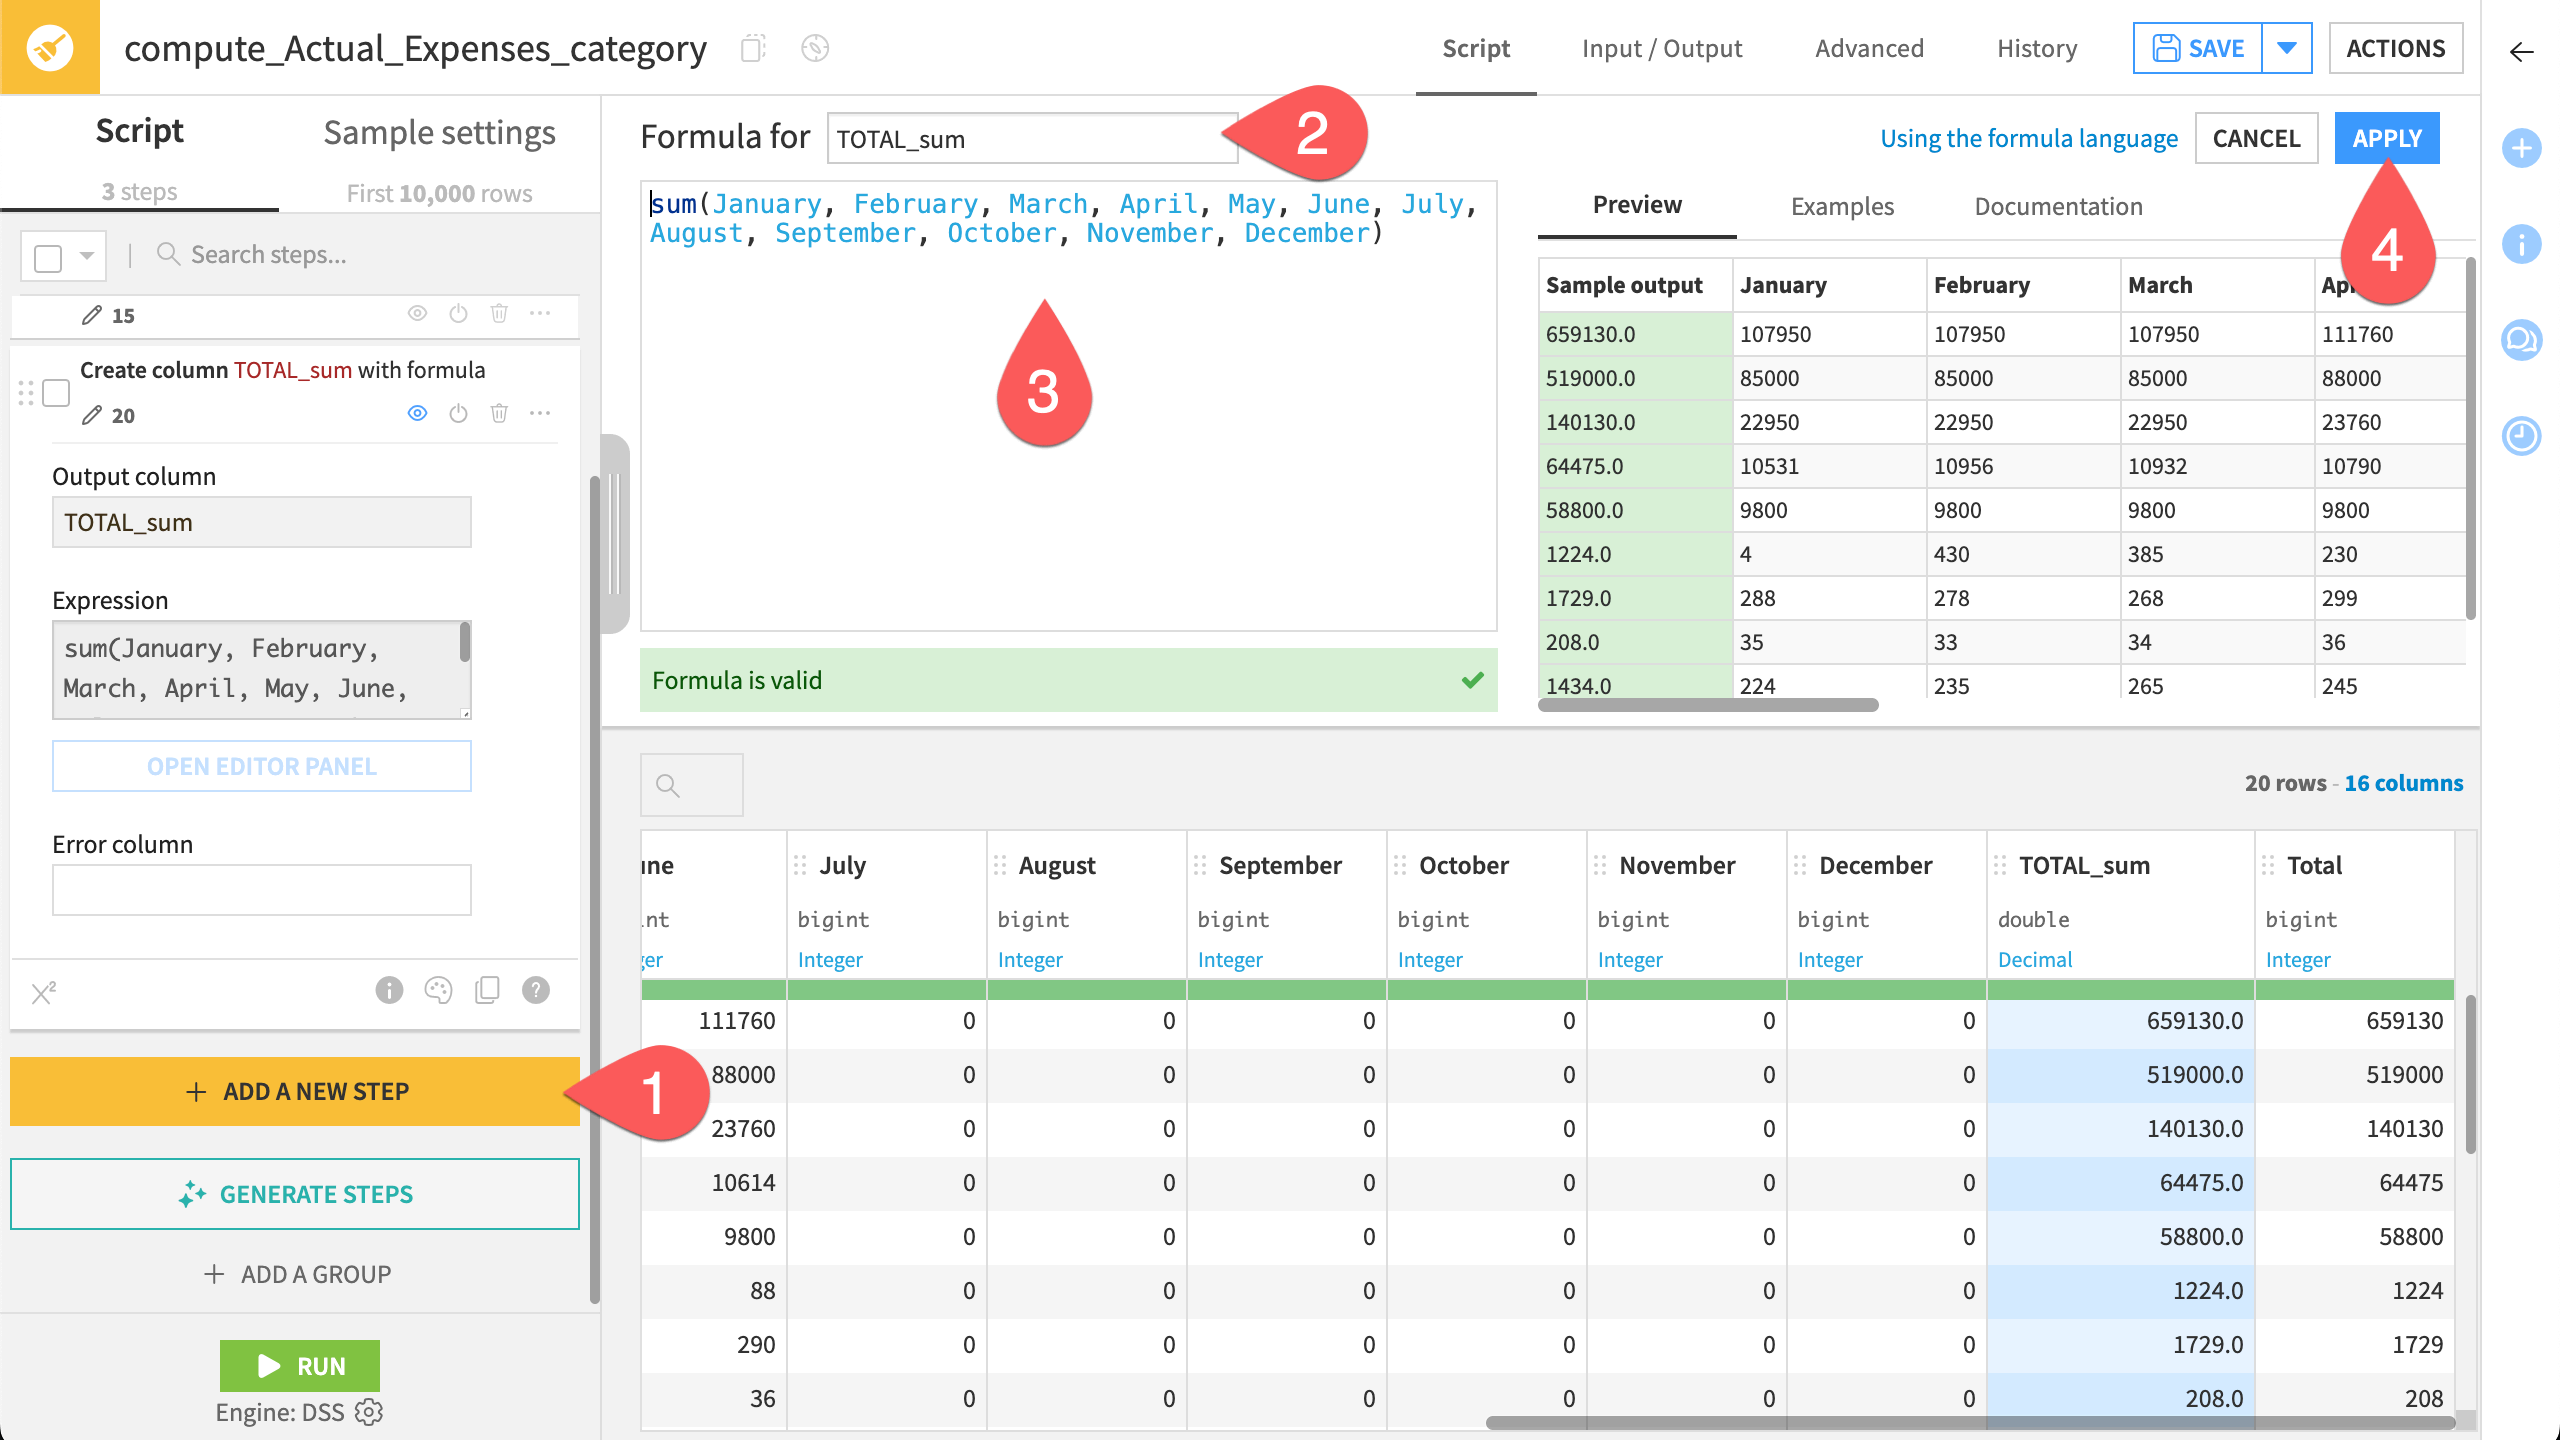Viewport: 2560px width, 1440px height.
Task: Click the plus icon in the right sidebar
Action: [2522, 148]
